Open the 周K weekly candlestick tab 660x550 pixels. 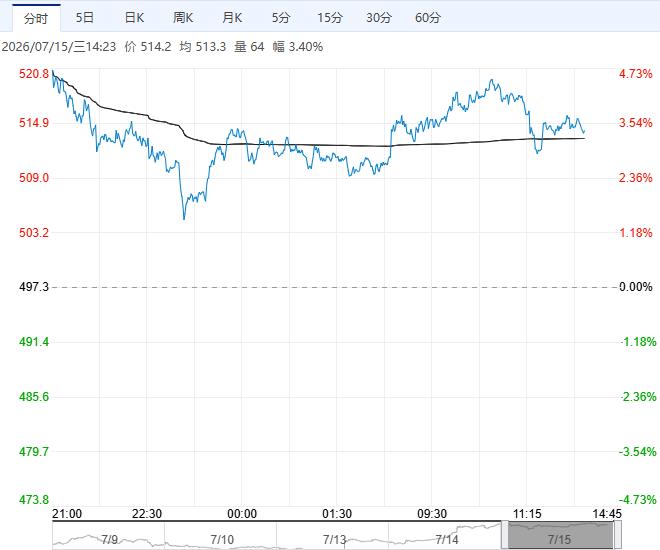(x=183, y=18)
